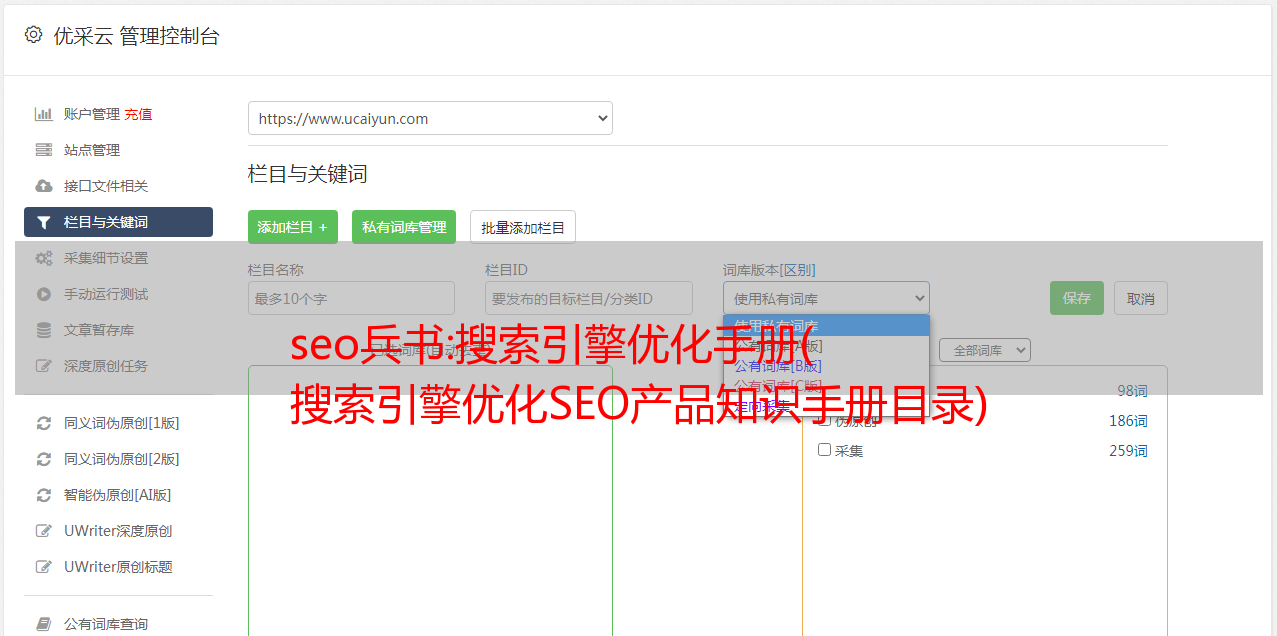Click the edit icon for UWriter原创标题

click(43, 567)
